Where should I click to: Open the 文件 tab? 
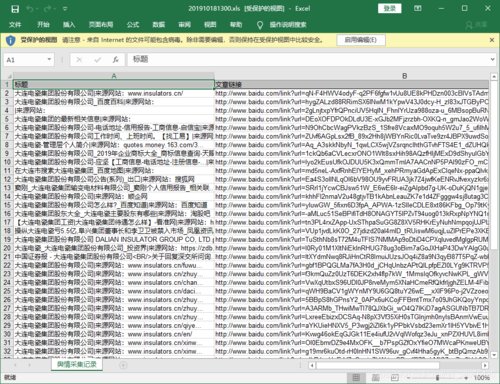pyautogui.click(x=15, y=25)
